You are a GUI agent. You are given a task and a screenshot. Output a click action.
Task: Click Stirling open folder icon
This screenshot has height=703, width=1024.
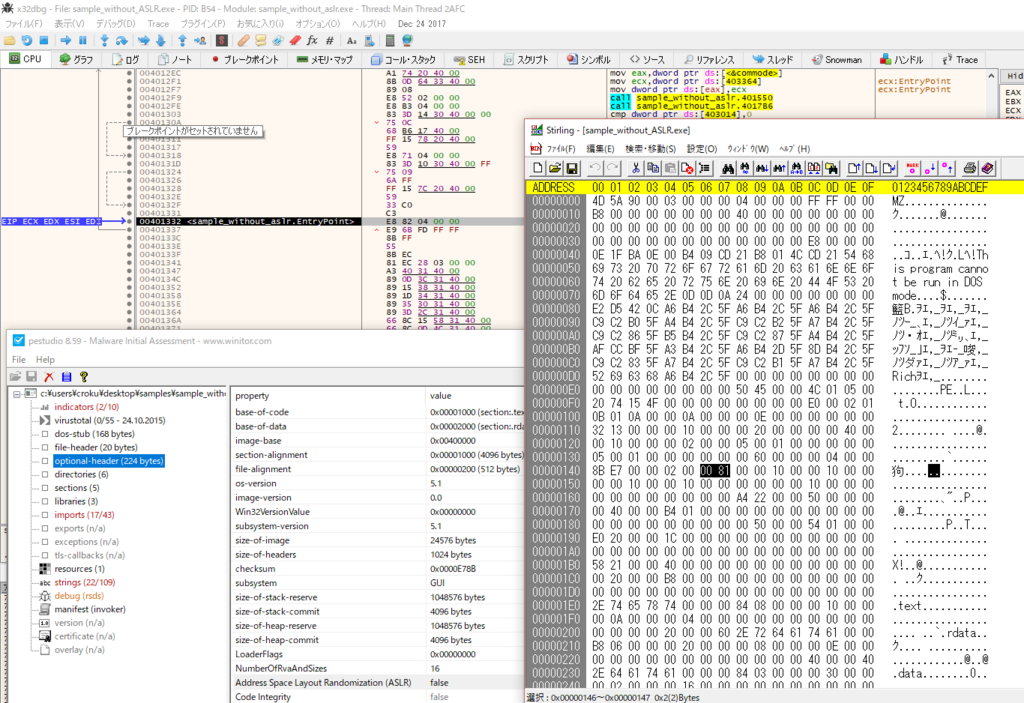(x=555, y=169)
